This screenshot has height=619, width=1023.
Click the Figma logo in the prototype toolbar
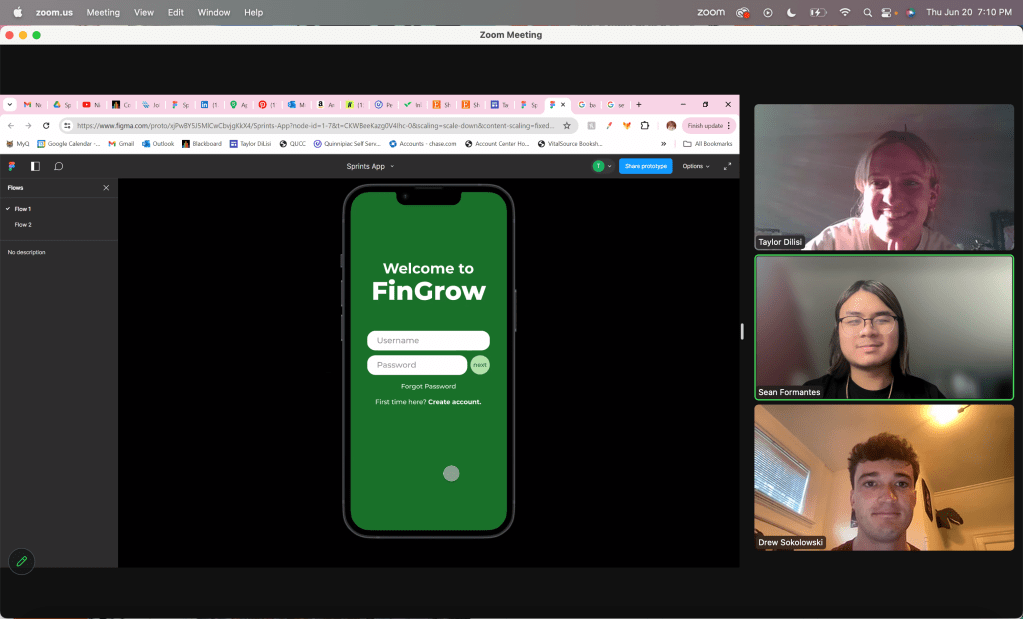[x=12, y=166]
